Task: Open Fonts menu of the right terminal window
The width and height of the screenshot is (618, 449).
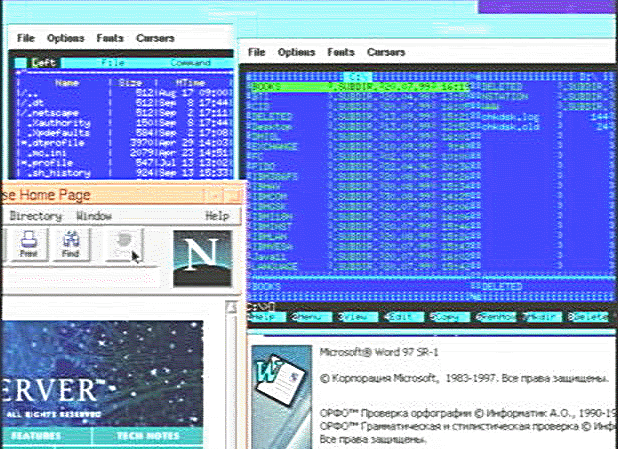Action: tap(341, 52)
